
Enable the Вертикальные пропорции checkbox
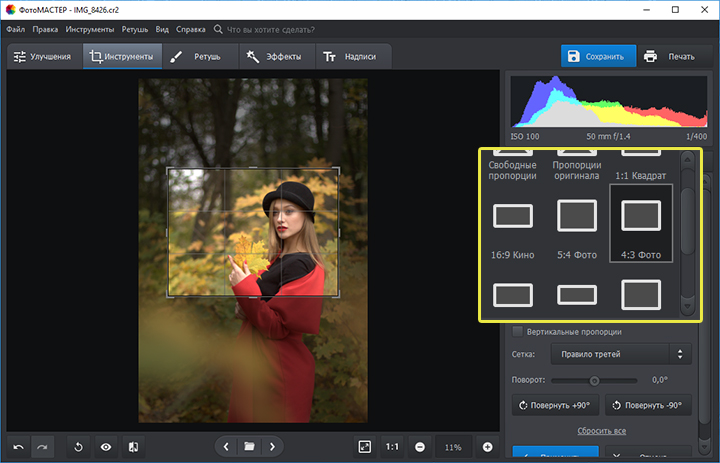[517, 331]
